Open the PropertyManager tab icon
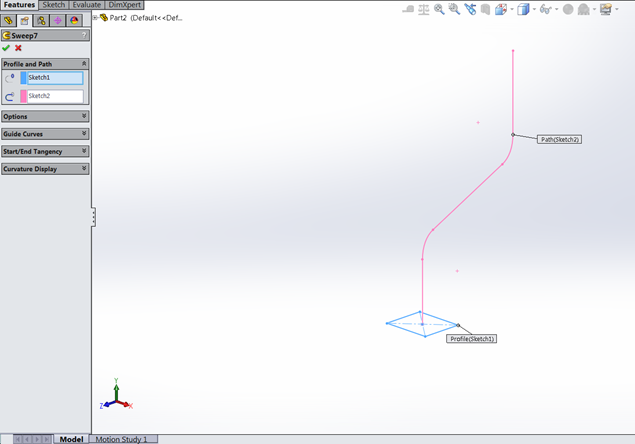 (x=25, y=20)
